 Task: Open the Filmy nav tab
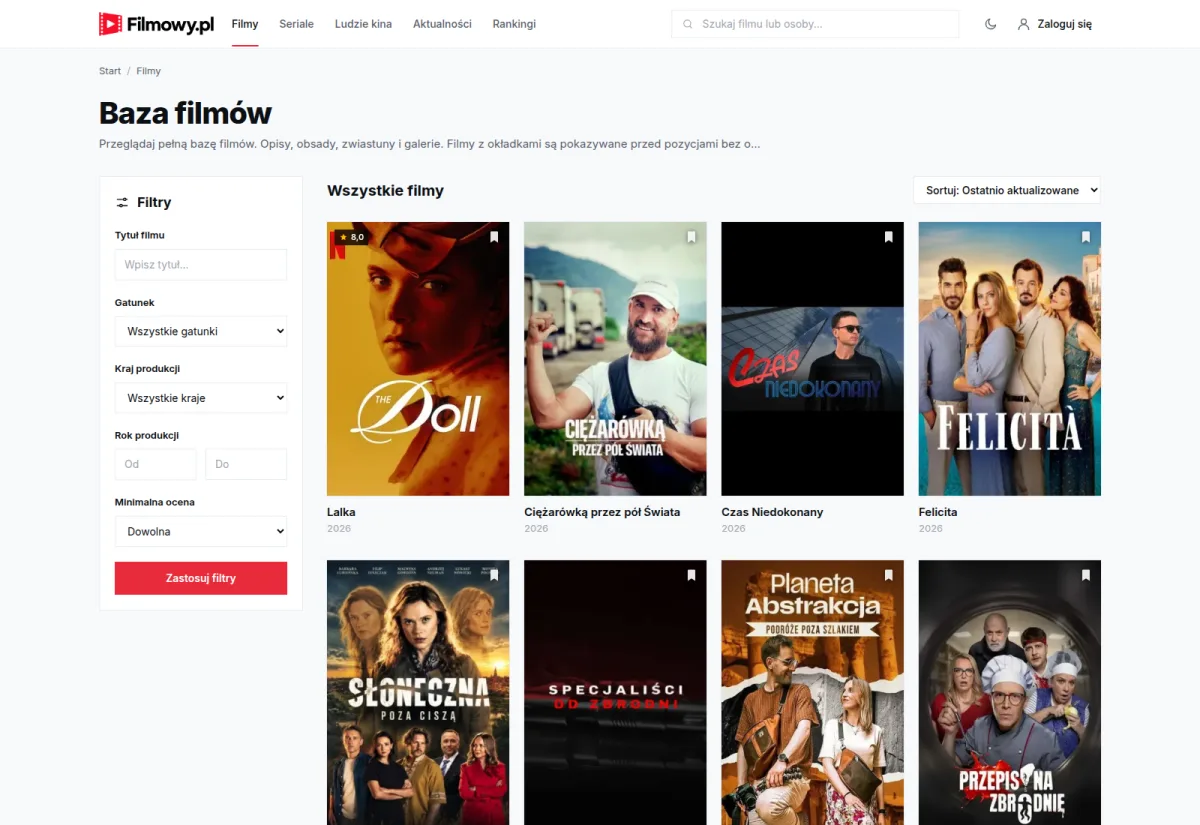[245, 24]
